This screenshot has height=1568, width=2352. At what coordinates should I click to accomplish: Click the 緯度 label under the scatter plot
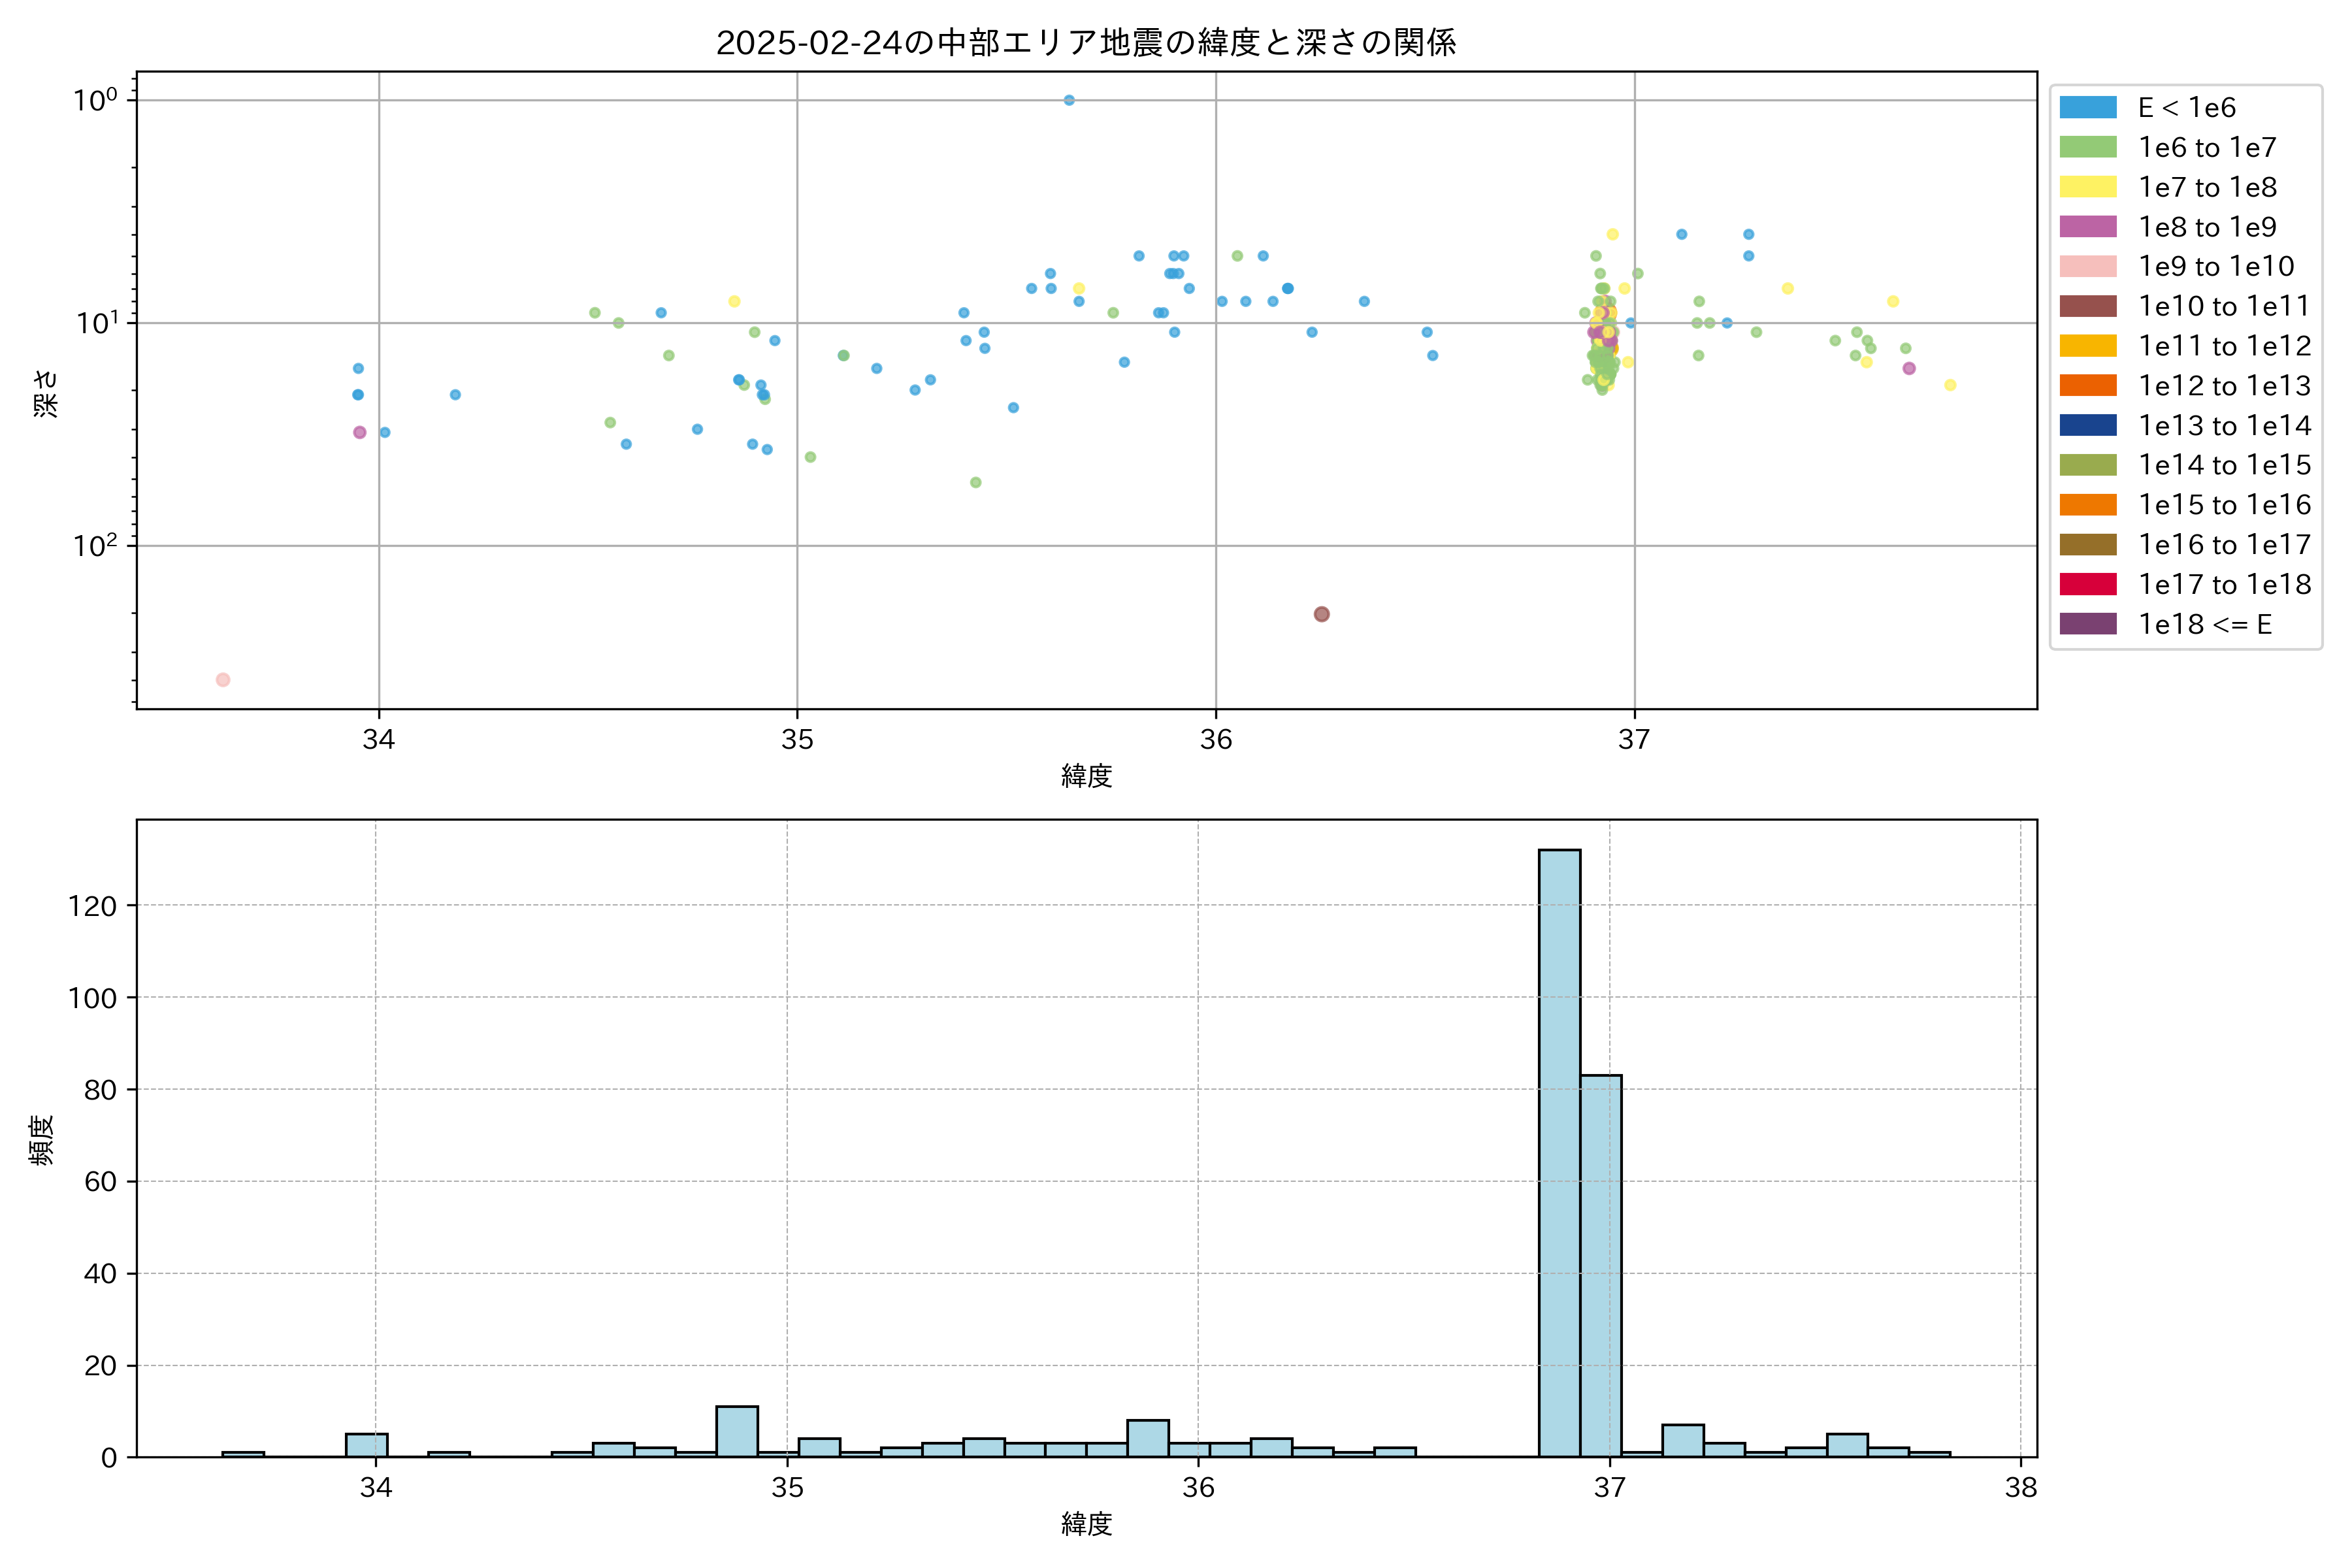(1086, 775)
